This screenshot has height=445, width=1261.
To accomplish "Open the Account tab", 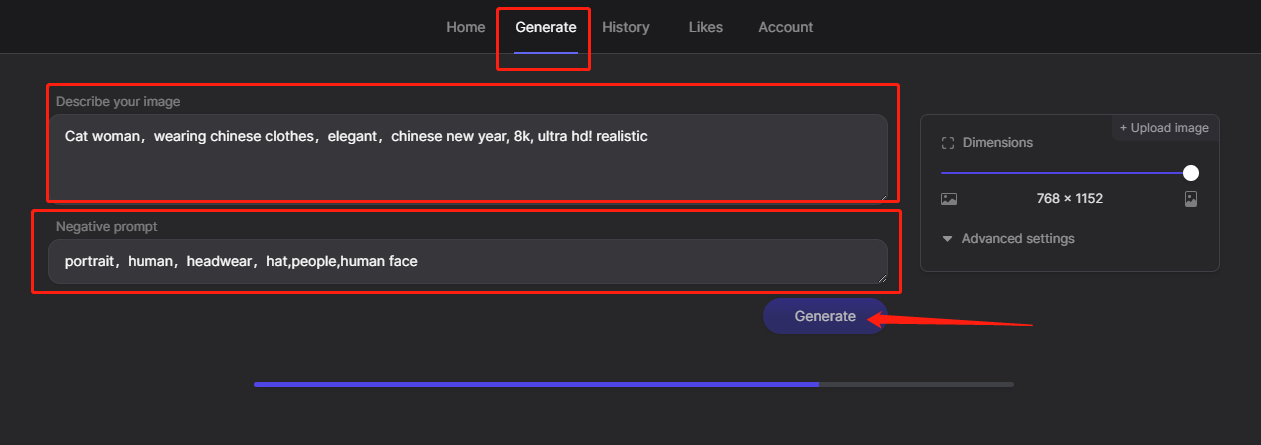I will (785, 27).
